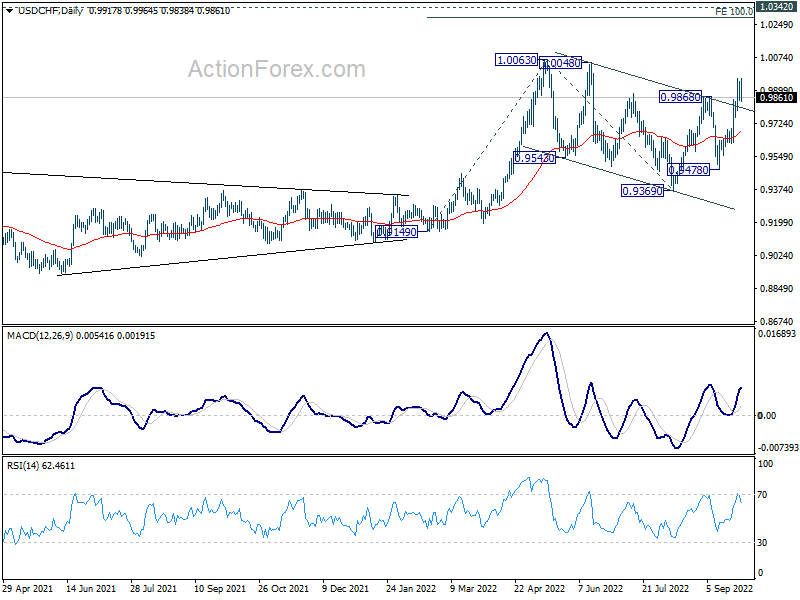
Task: Select the 0.91490 price label
Action: pos(395,232)
